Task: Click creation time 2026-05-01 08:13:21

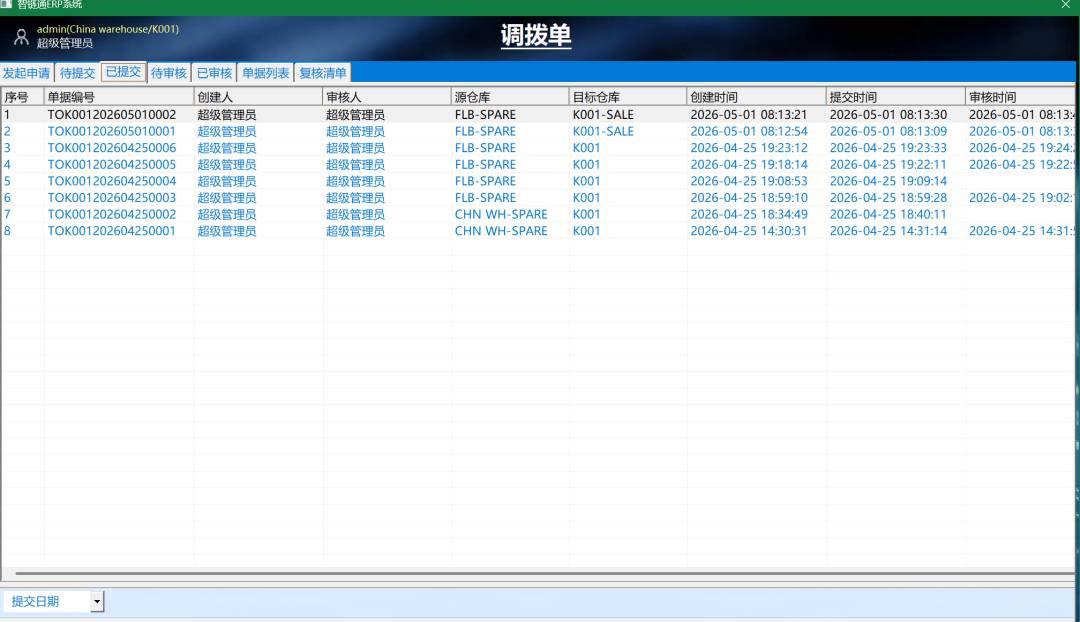Action: pyautogui.click(x=749, y=114)
